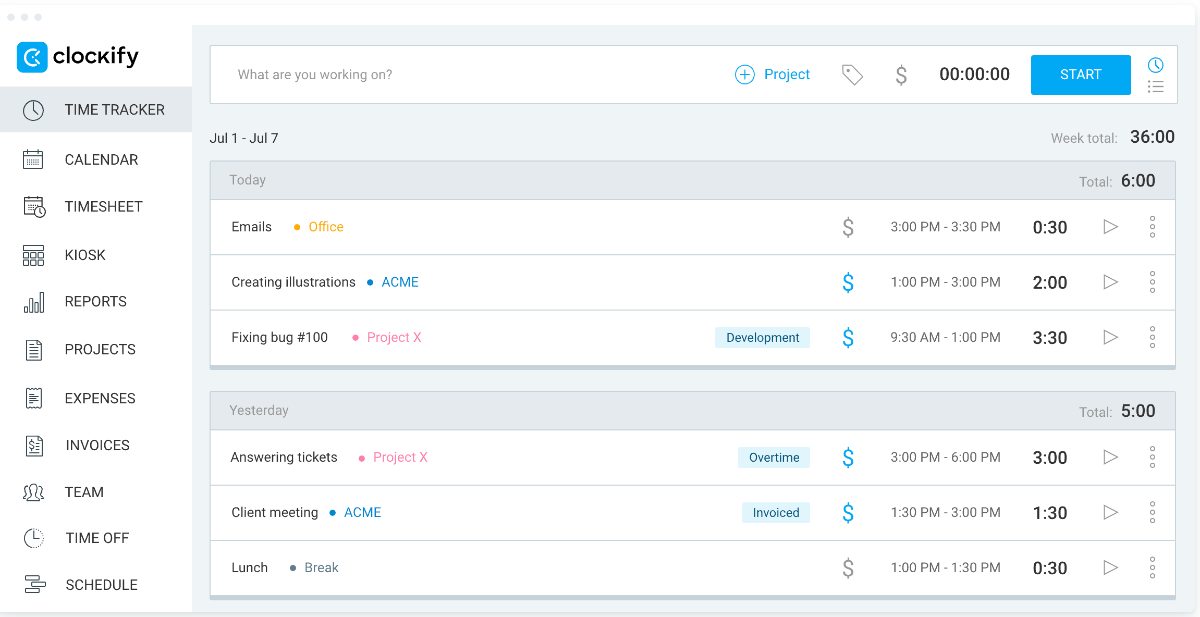View the Reports page
The image size is (1200, 617).
(96, 302)
